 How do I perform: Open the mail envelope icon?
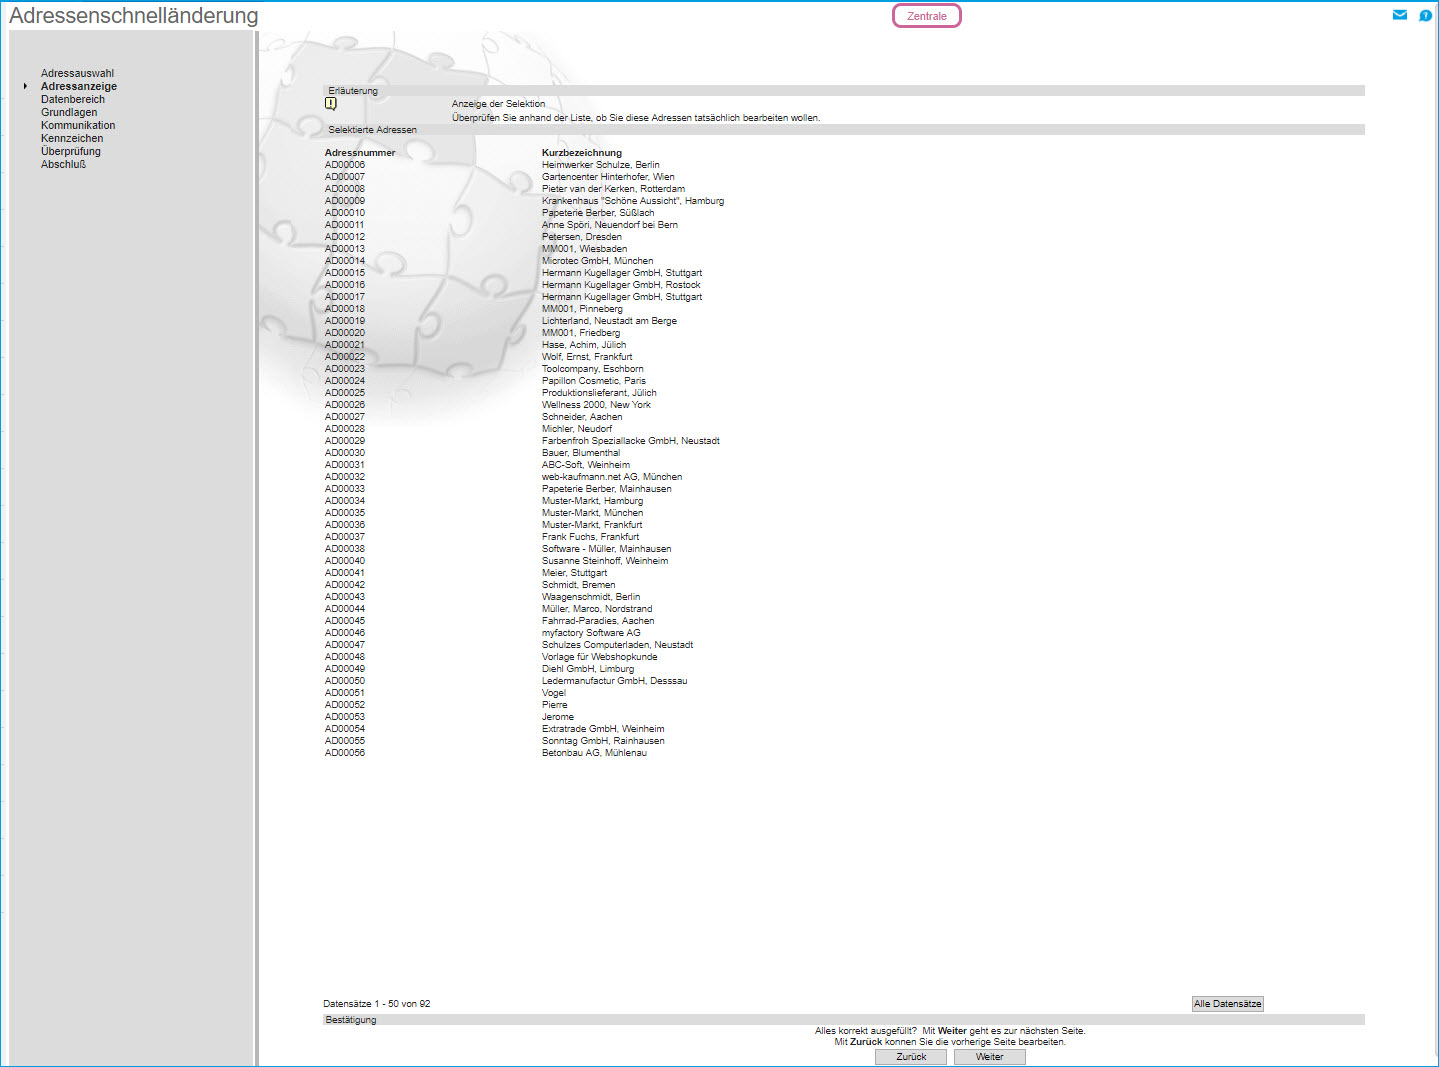1400,15
